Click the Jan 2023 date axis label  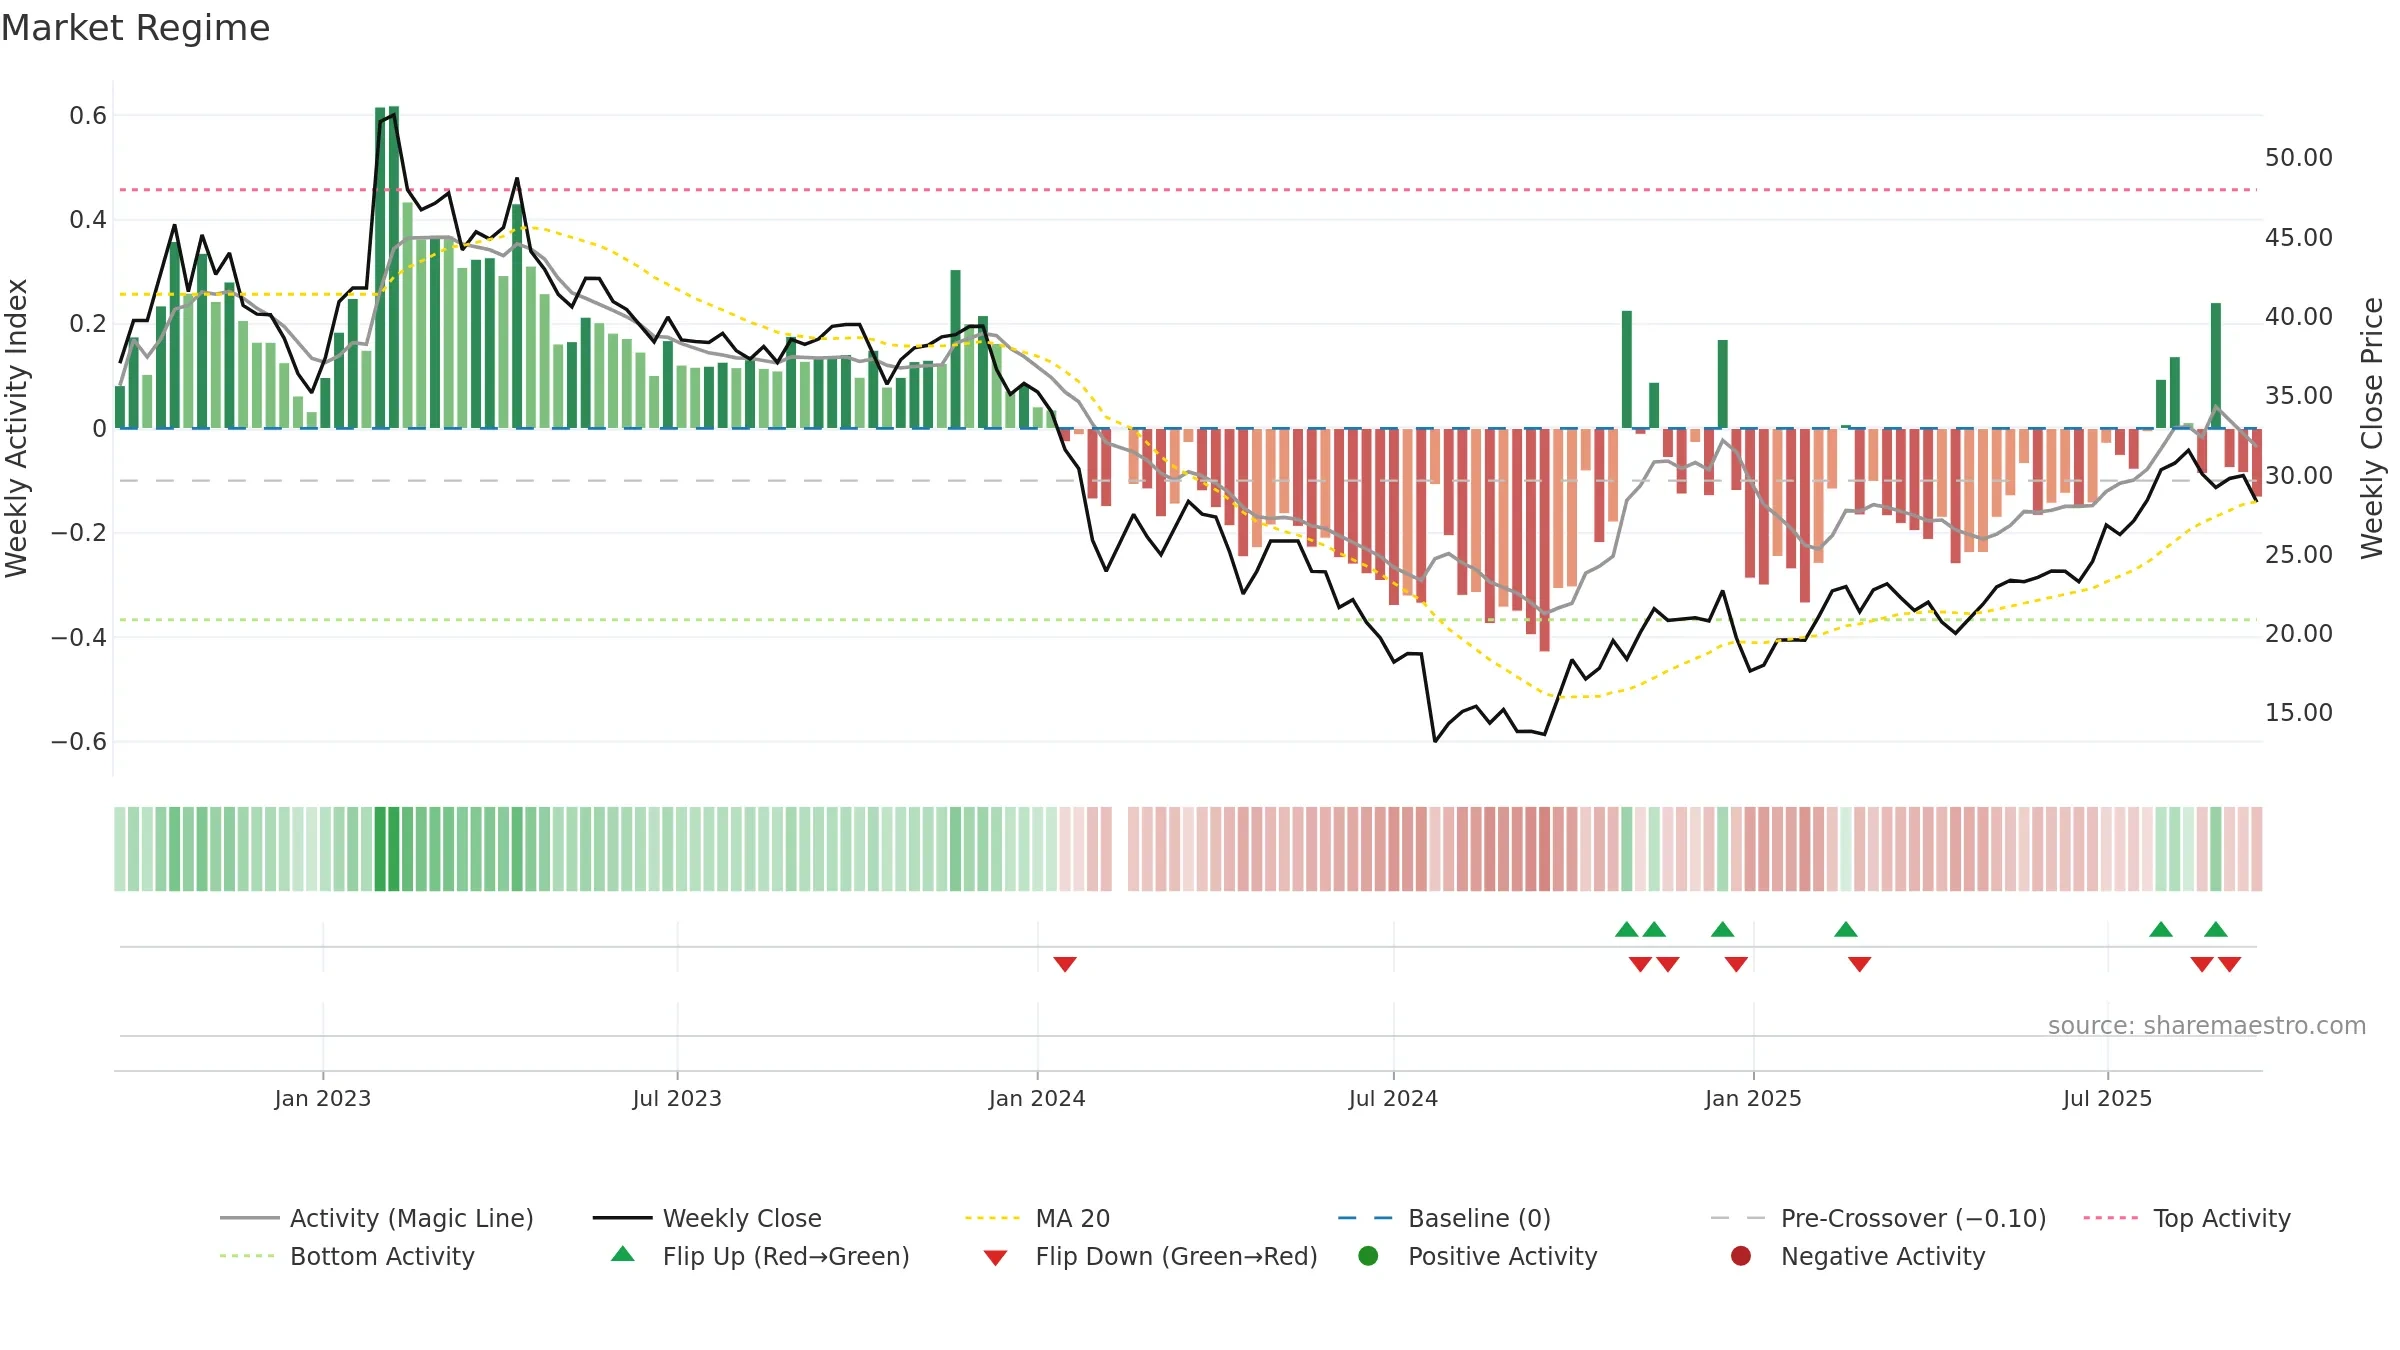pyautogui.click(x=323, y=1098)
